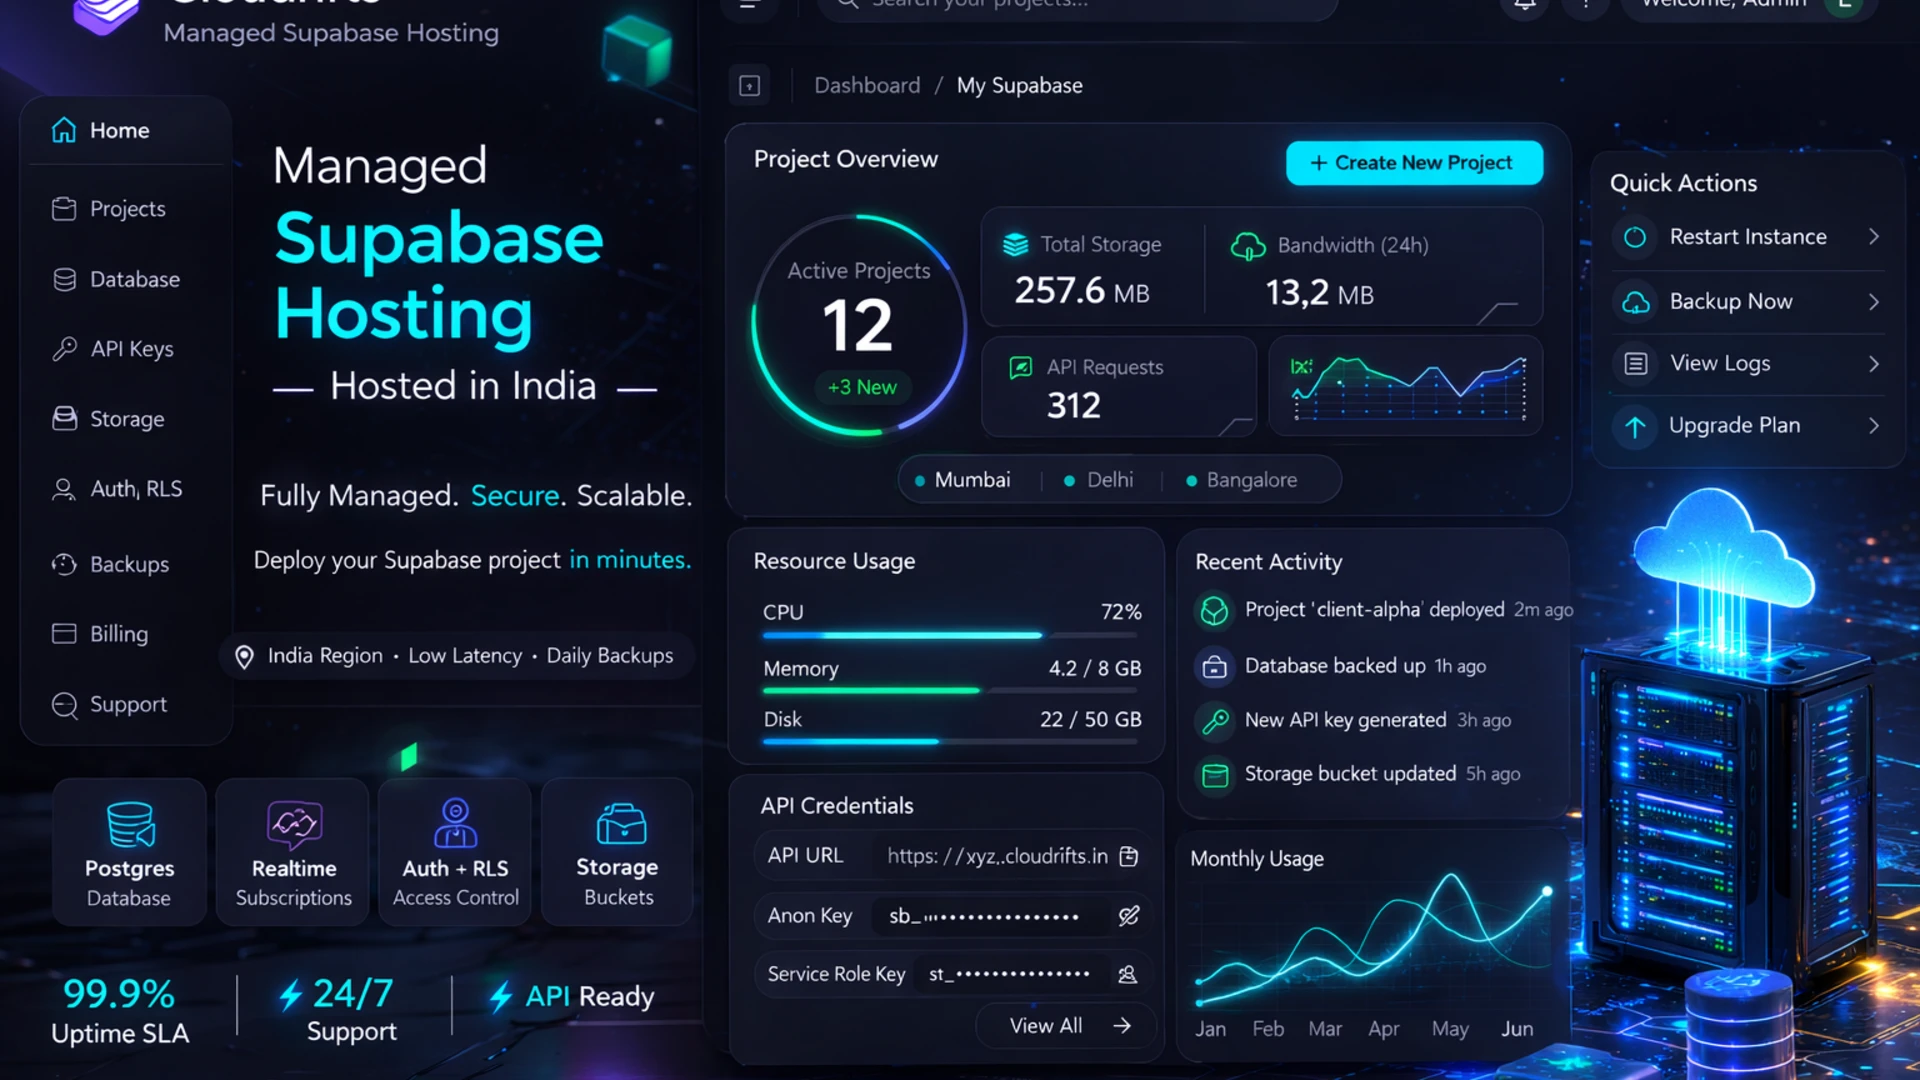Select the API Keys sidebar icon

pyautogui.click(x=64, y=349)
